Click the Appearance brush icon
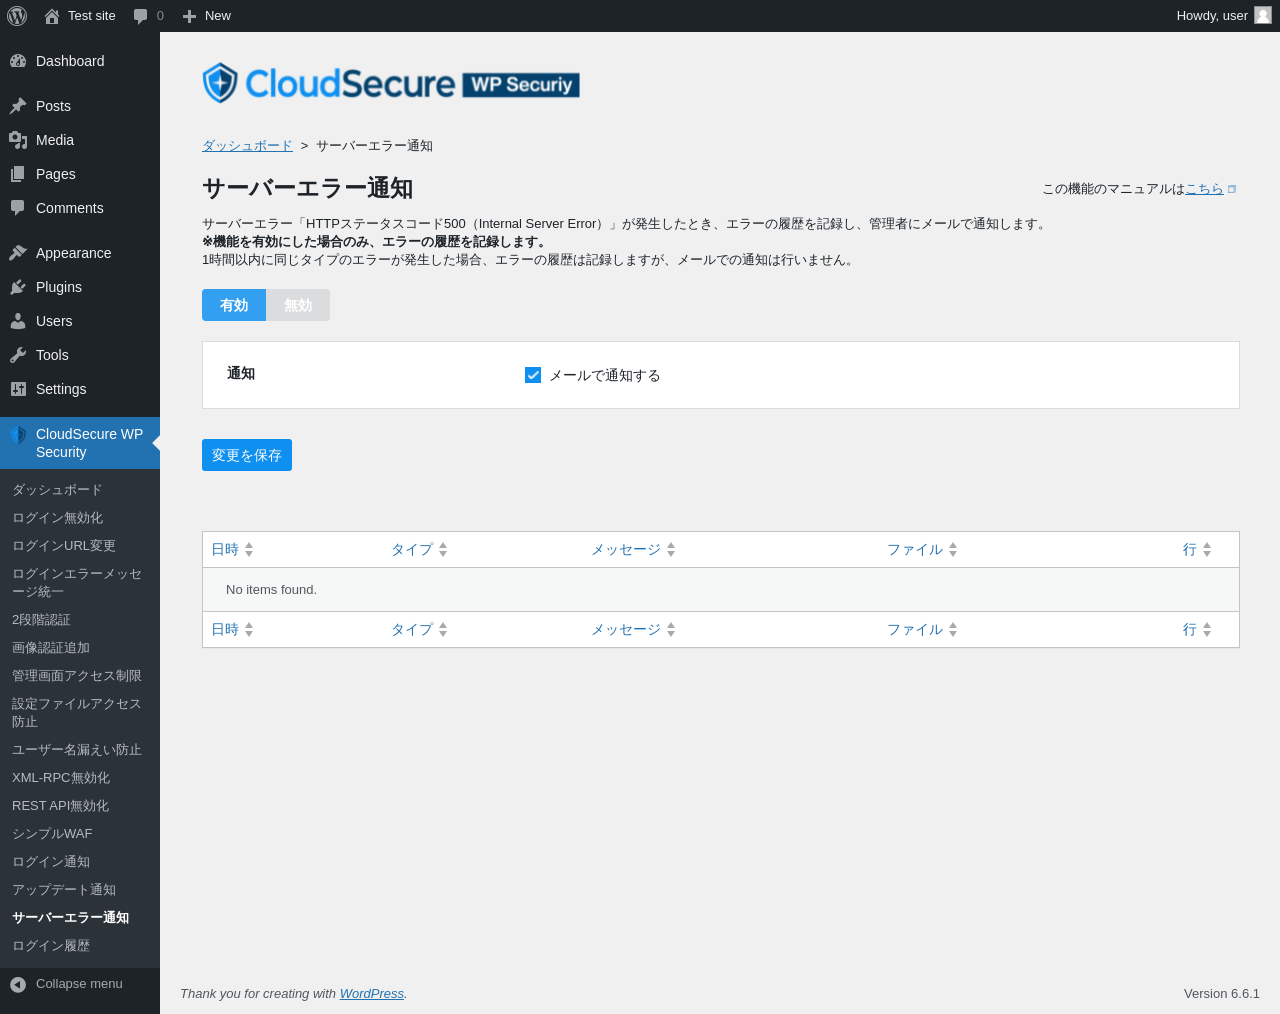 18,253
